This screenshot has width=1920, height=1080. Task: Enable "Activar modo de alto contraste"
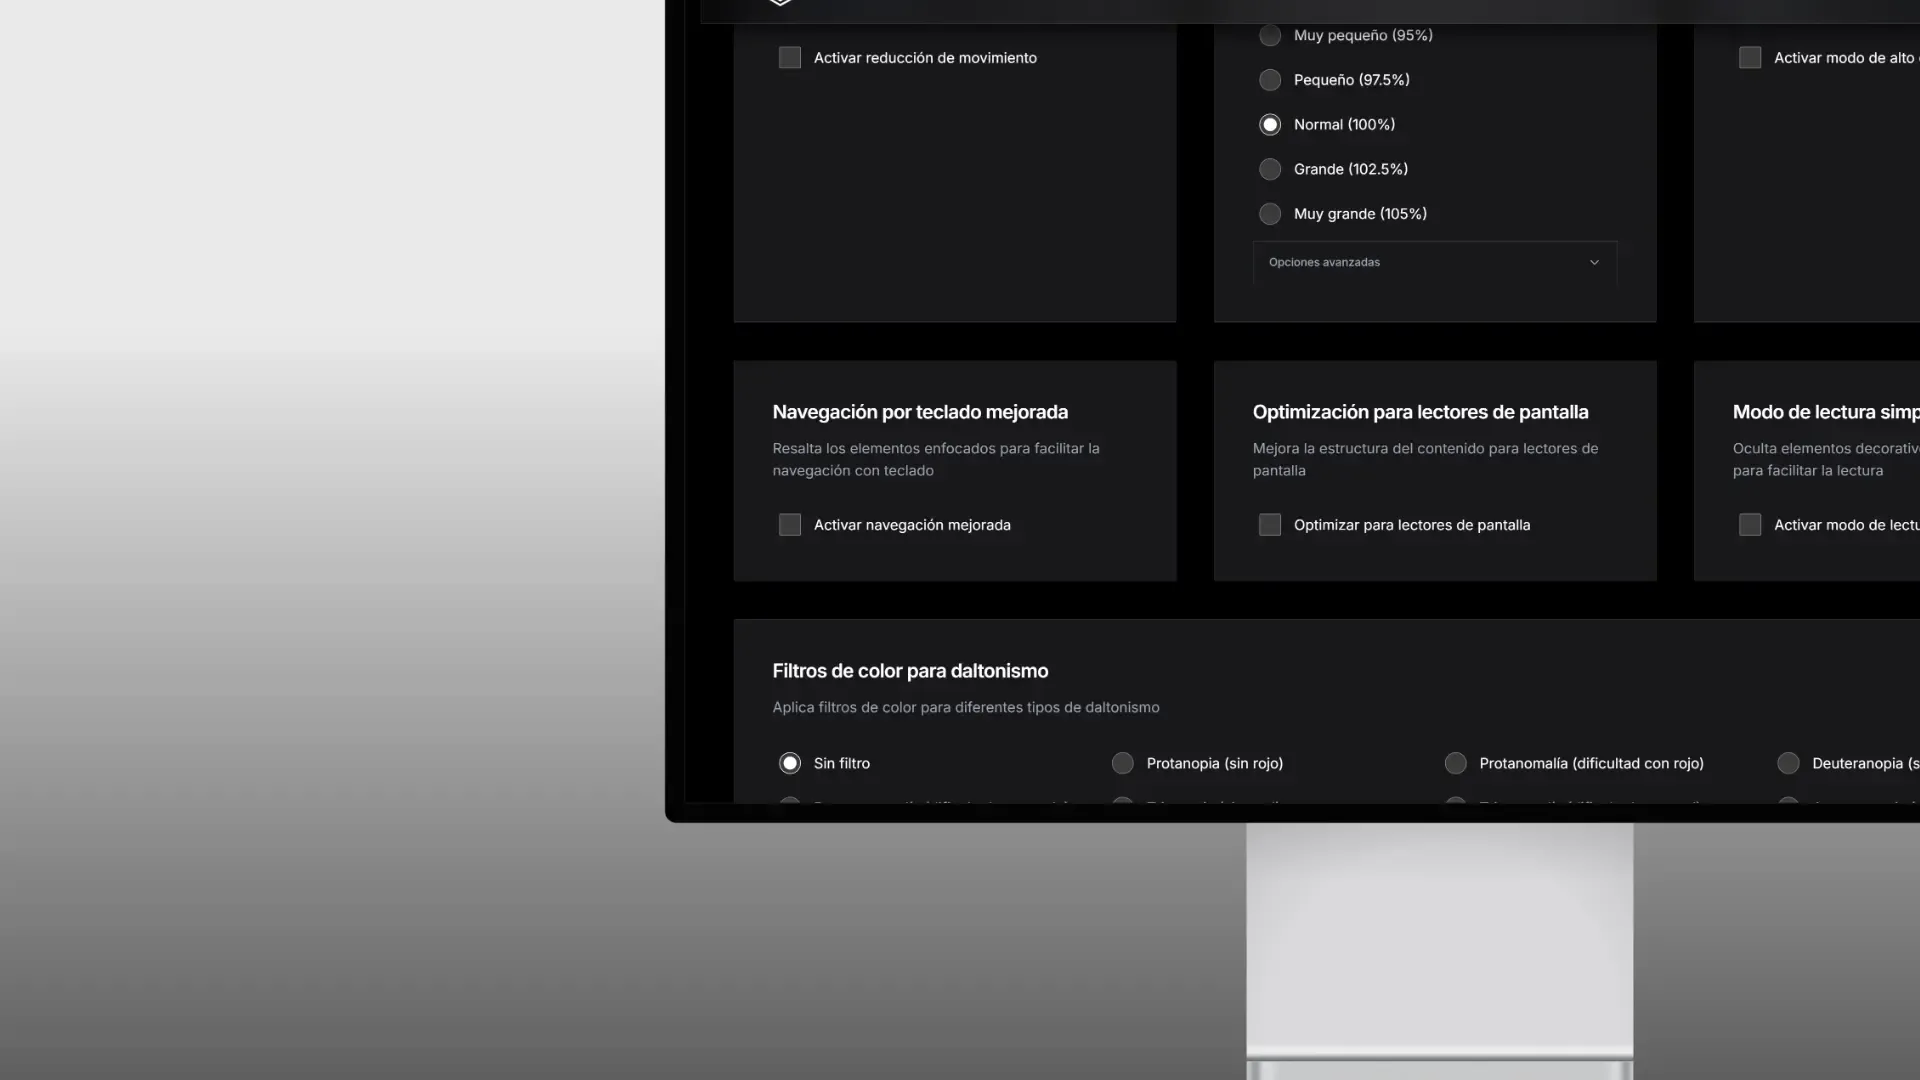(x=1750, y=57)
